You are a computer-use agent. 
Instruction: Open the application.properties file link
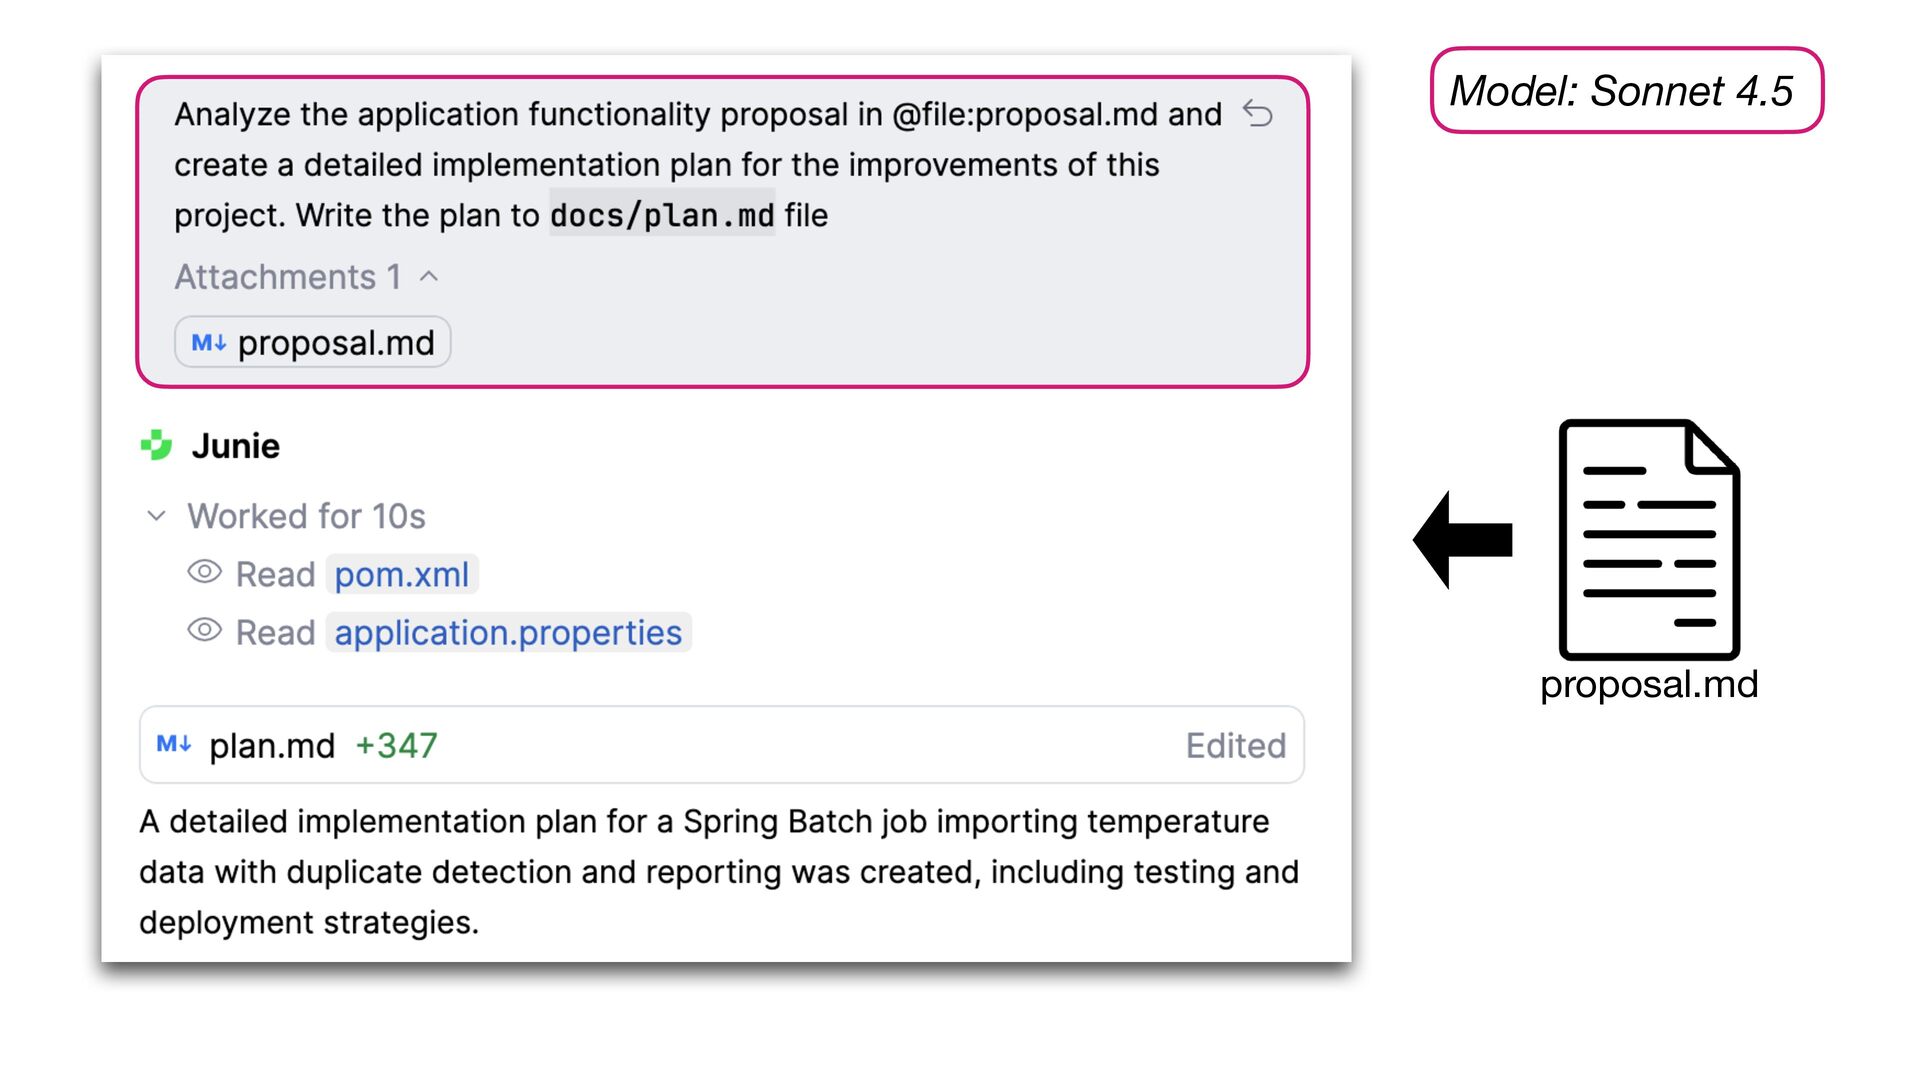pyautogui.click(x=508, y=633)
